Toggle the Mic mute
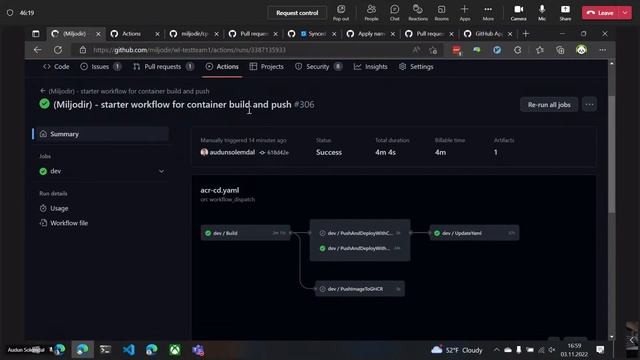This screenshot has height=360, width=640. [542, 13]
